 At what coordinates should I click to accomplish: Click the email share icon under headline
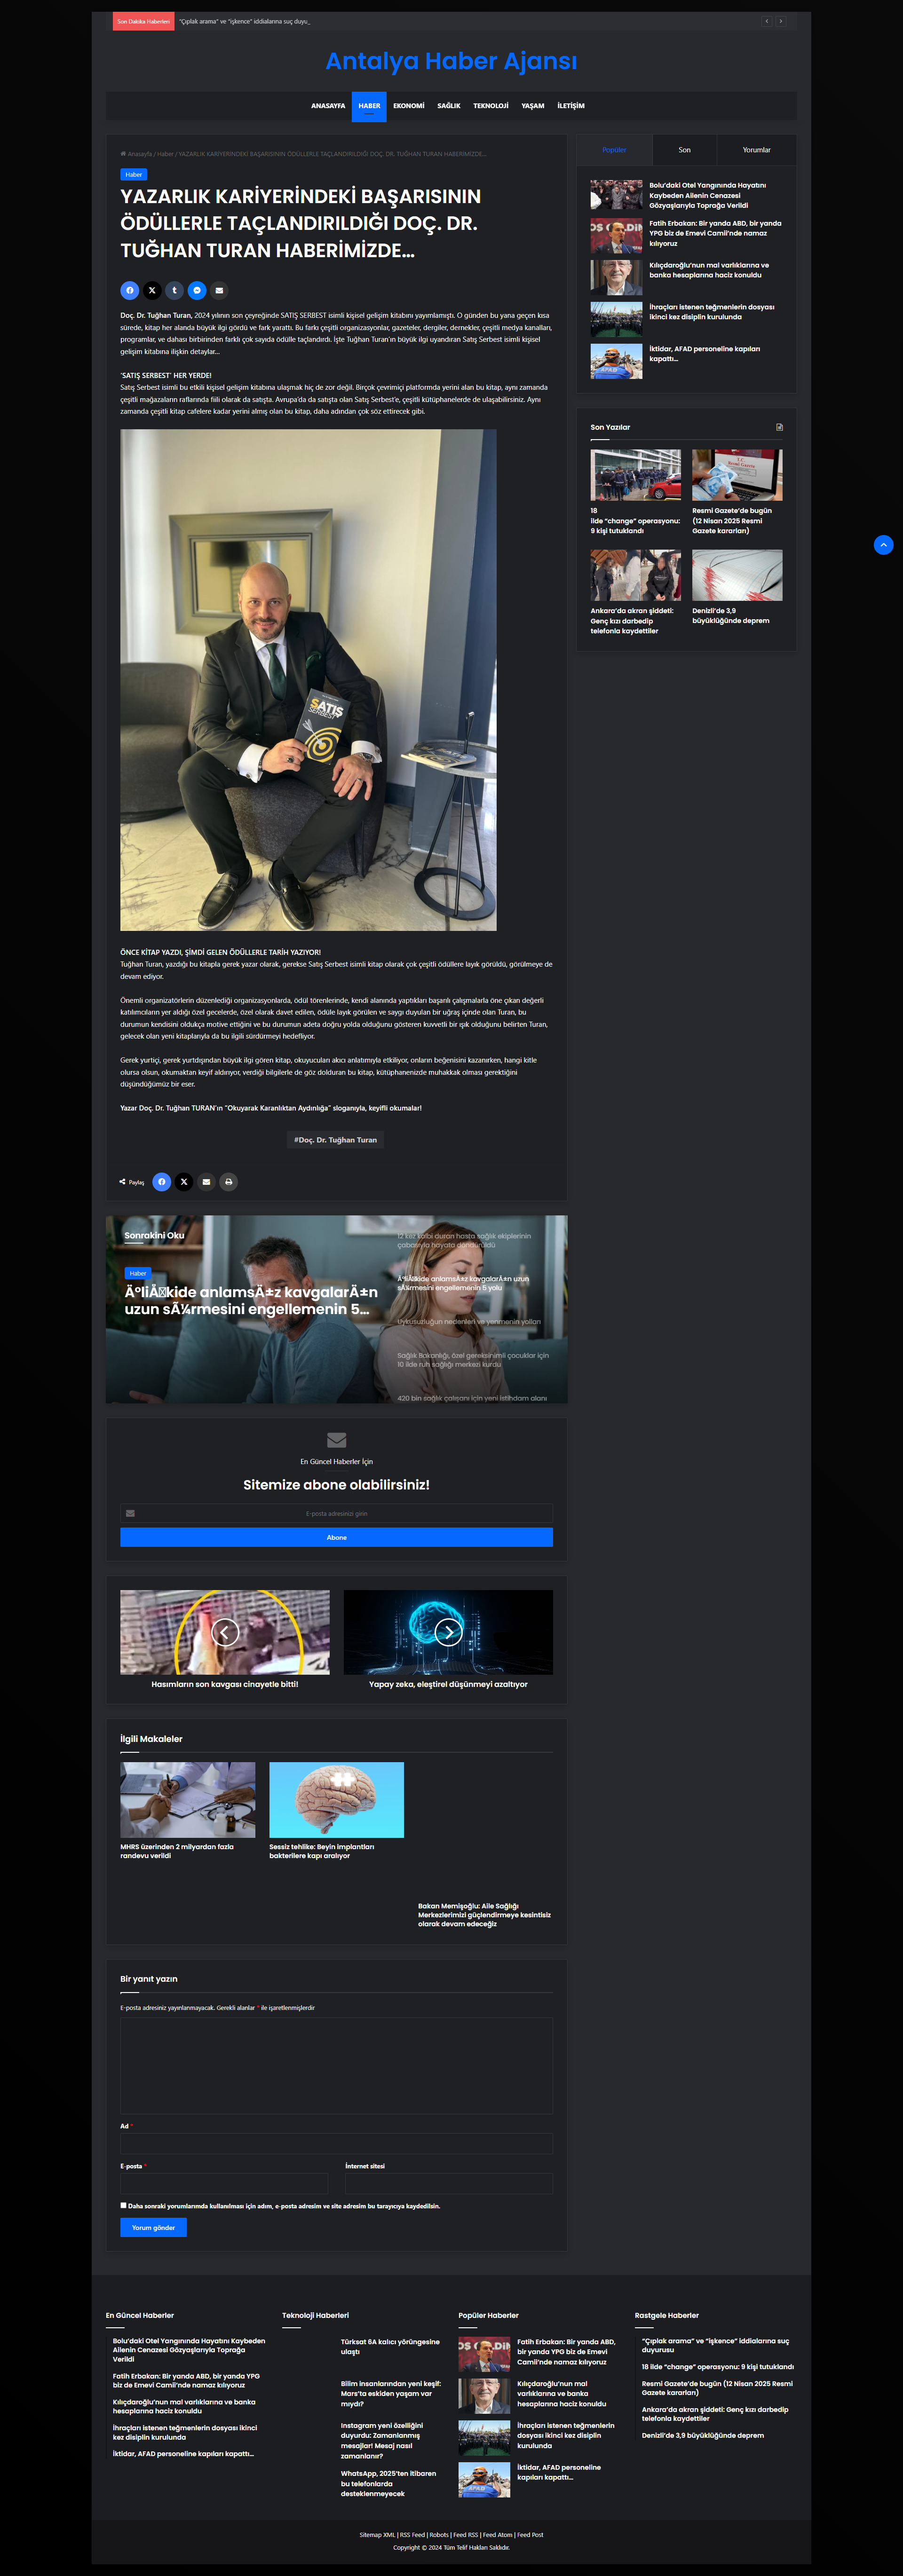click(219, 290)
